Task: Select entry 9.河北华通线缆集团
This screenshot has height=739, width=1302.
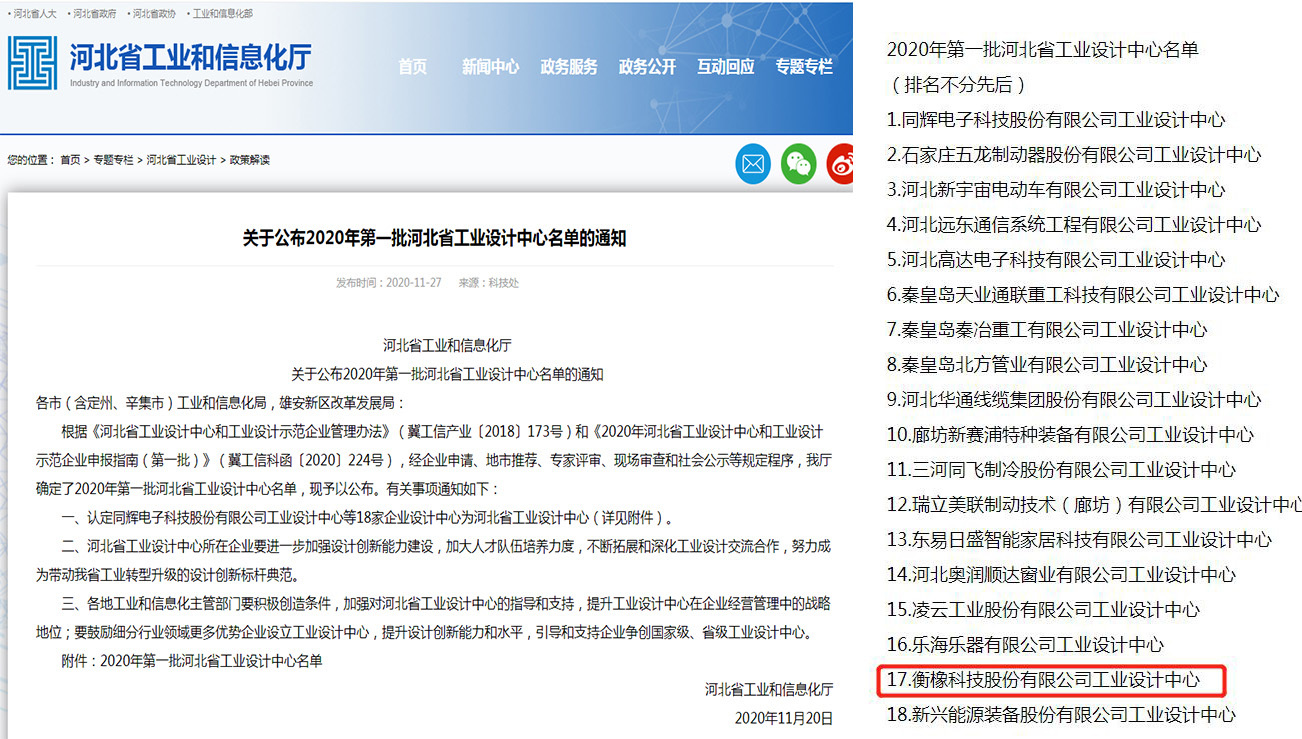Action: 1074,399
